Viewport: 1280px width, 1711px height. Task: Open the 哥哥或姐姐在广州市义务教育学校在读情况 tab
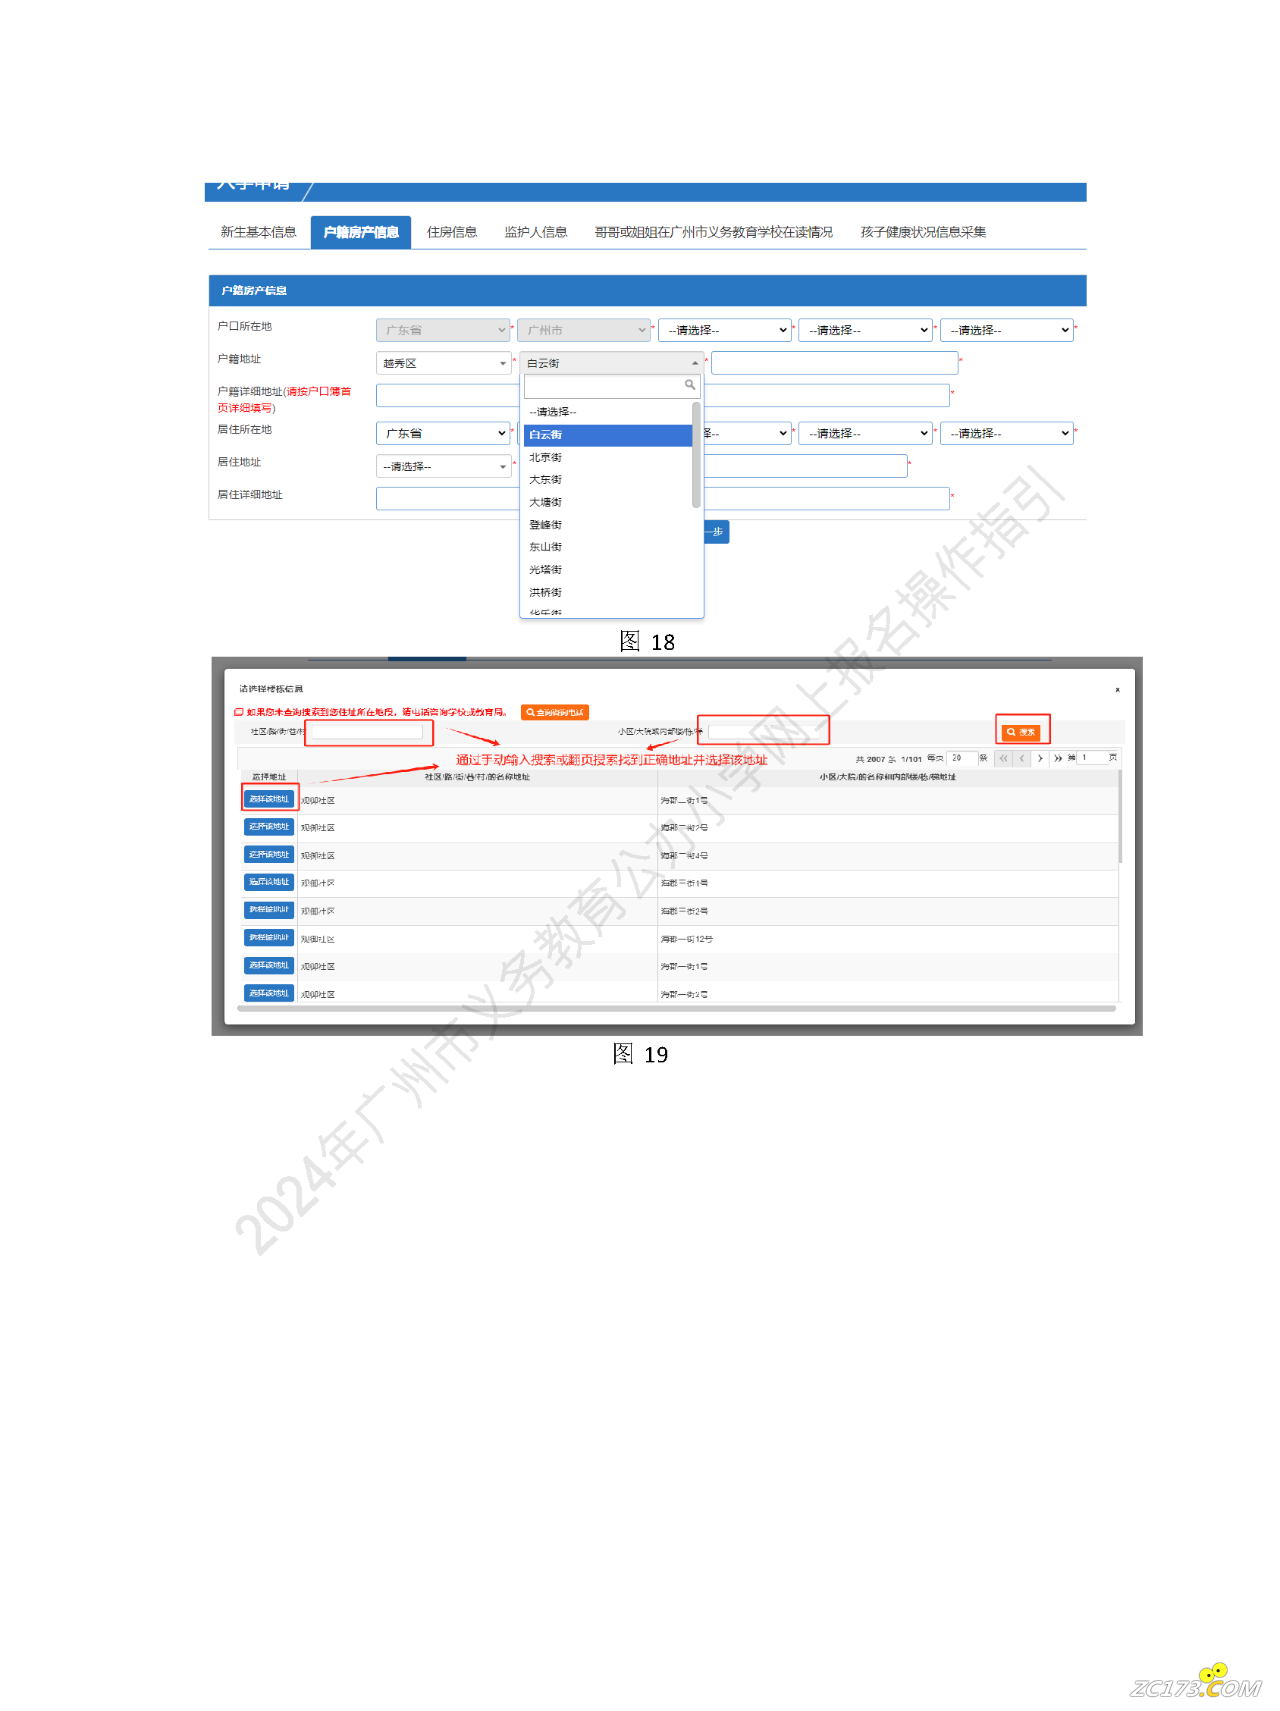[x=713, y=232]
